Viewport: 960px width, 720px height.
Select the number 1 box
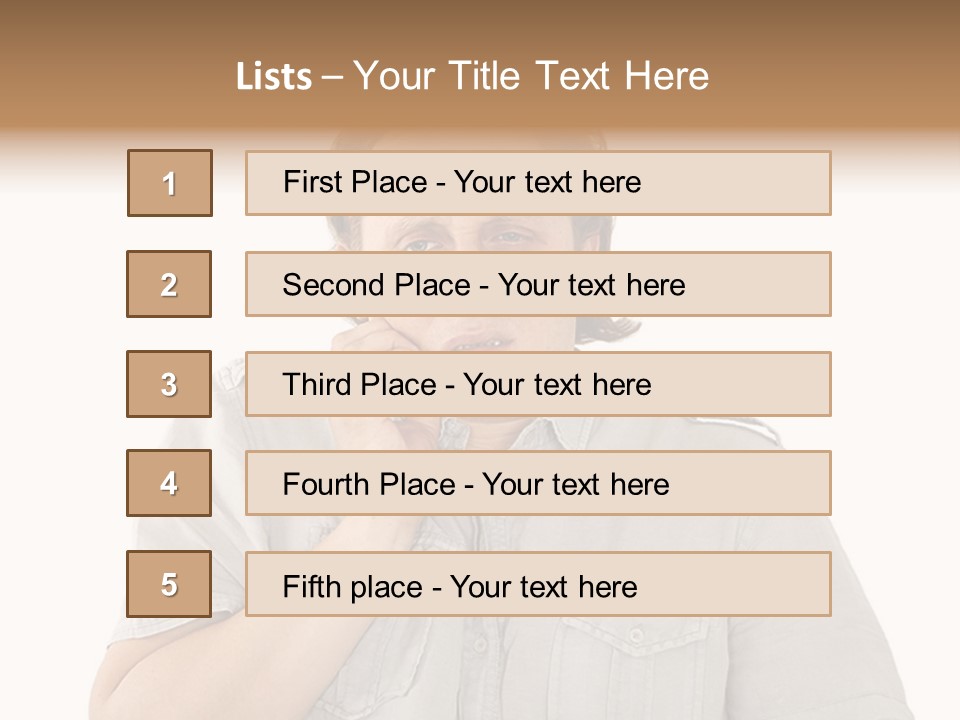(170, 183)
